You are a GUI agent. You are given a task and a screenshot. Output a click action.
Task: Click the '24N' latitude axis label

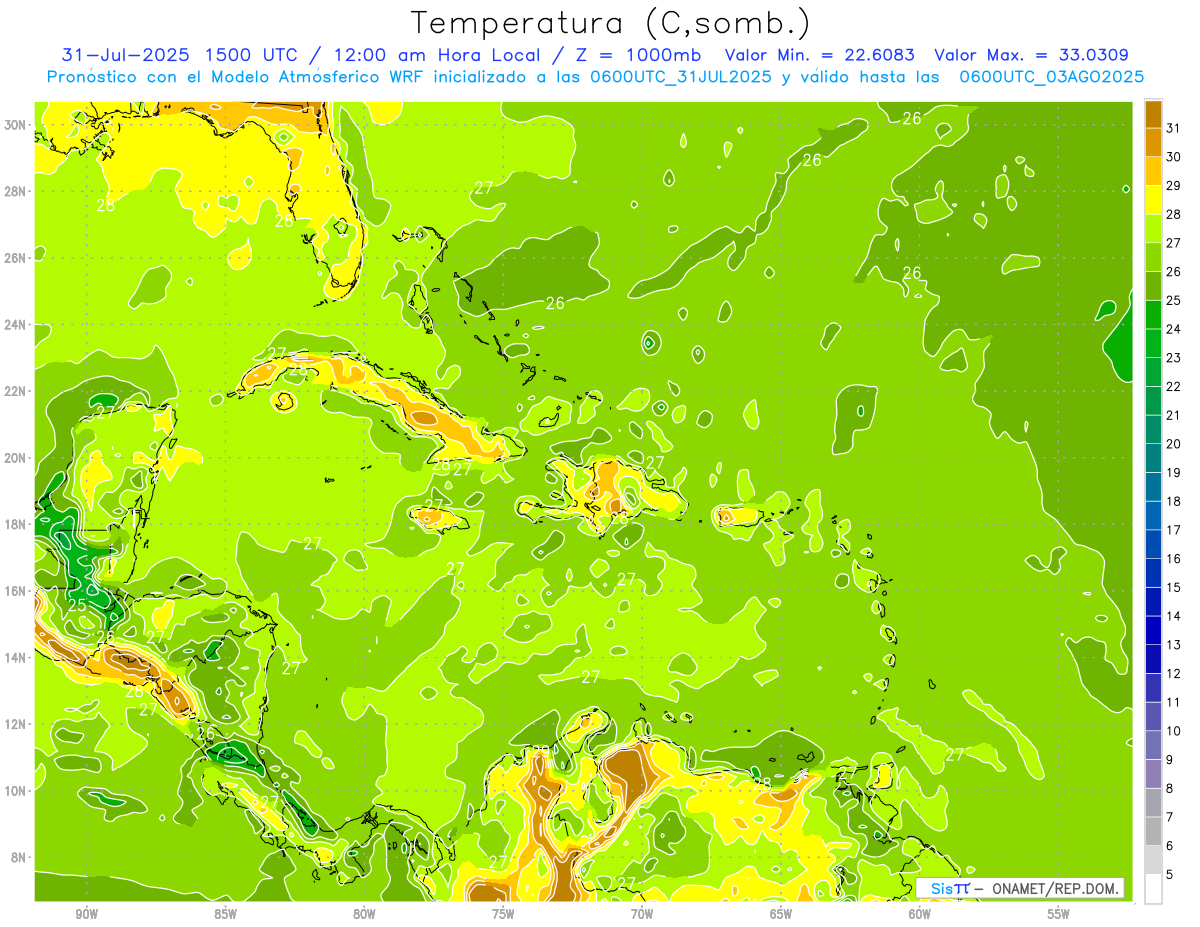coord(15,324)
